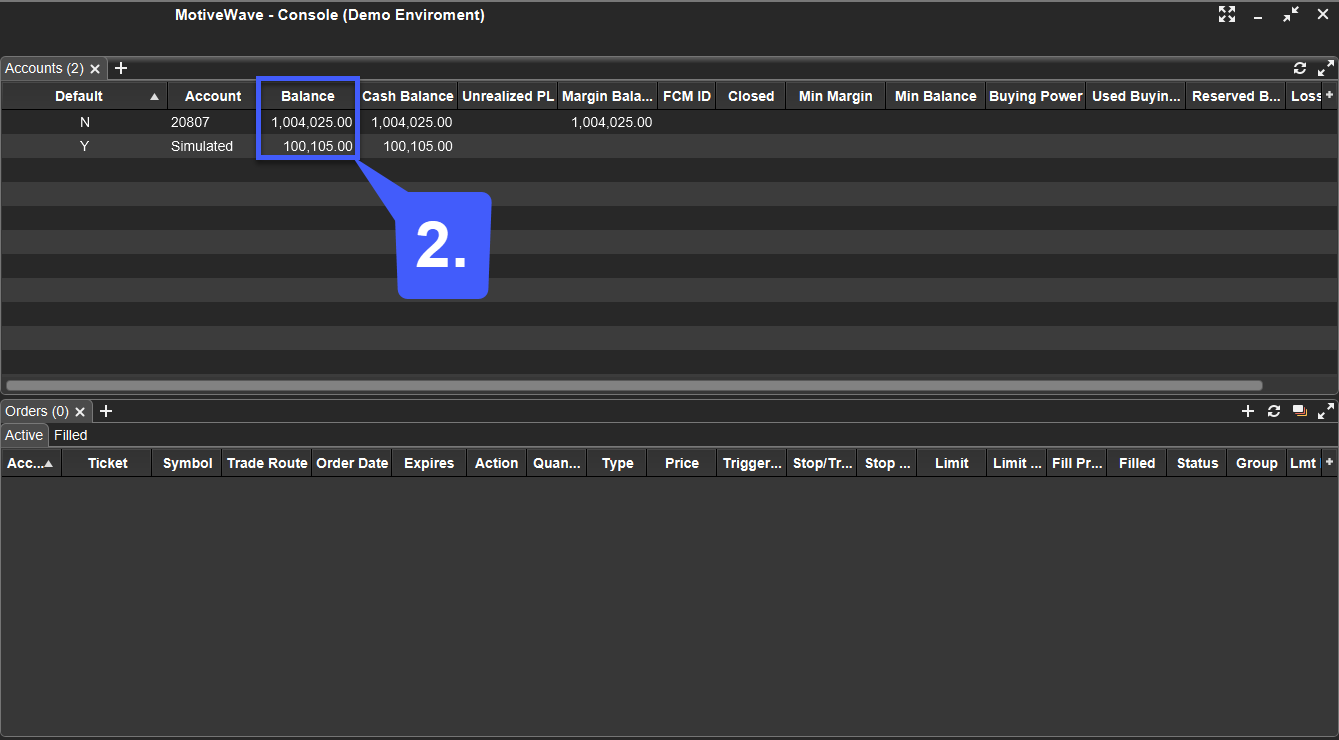Viewport: 1339px width, 740px height.
Task: Open stacked windows icon in Orders panel
Action: 1300,411
